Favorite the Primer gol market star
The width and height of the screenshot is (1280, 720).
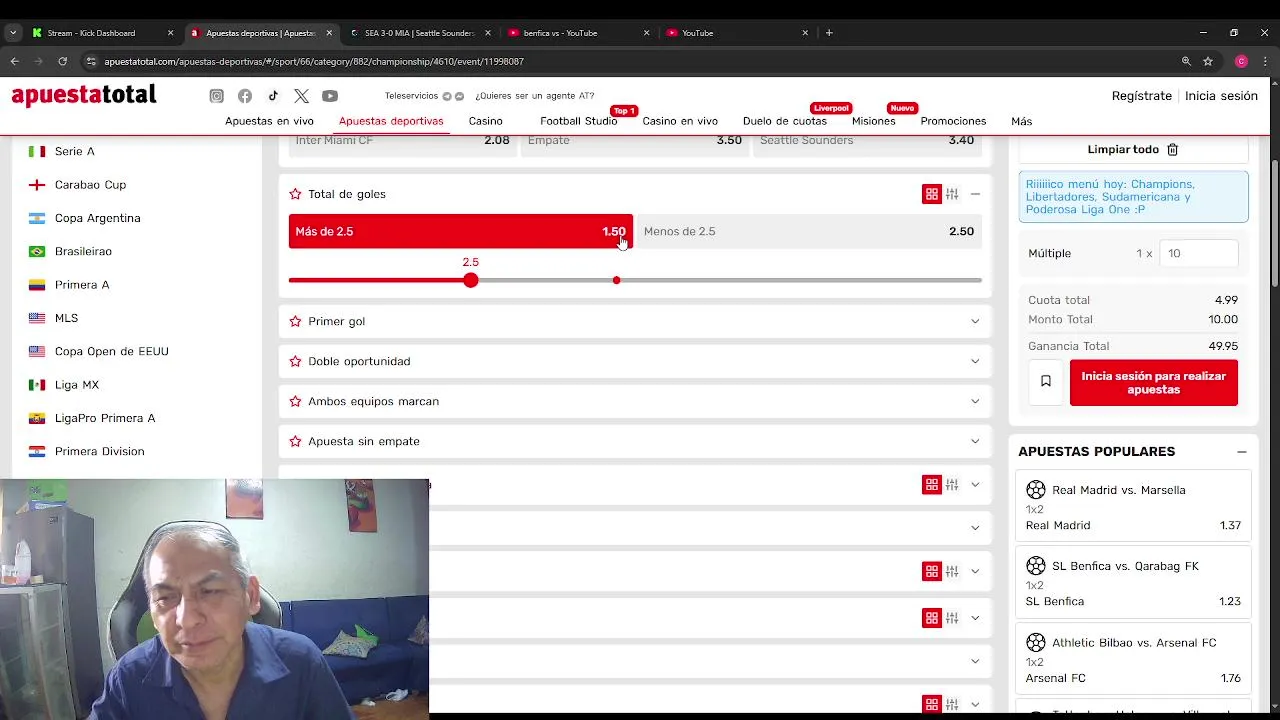pyautogui.click(x=295, y=321)
